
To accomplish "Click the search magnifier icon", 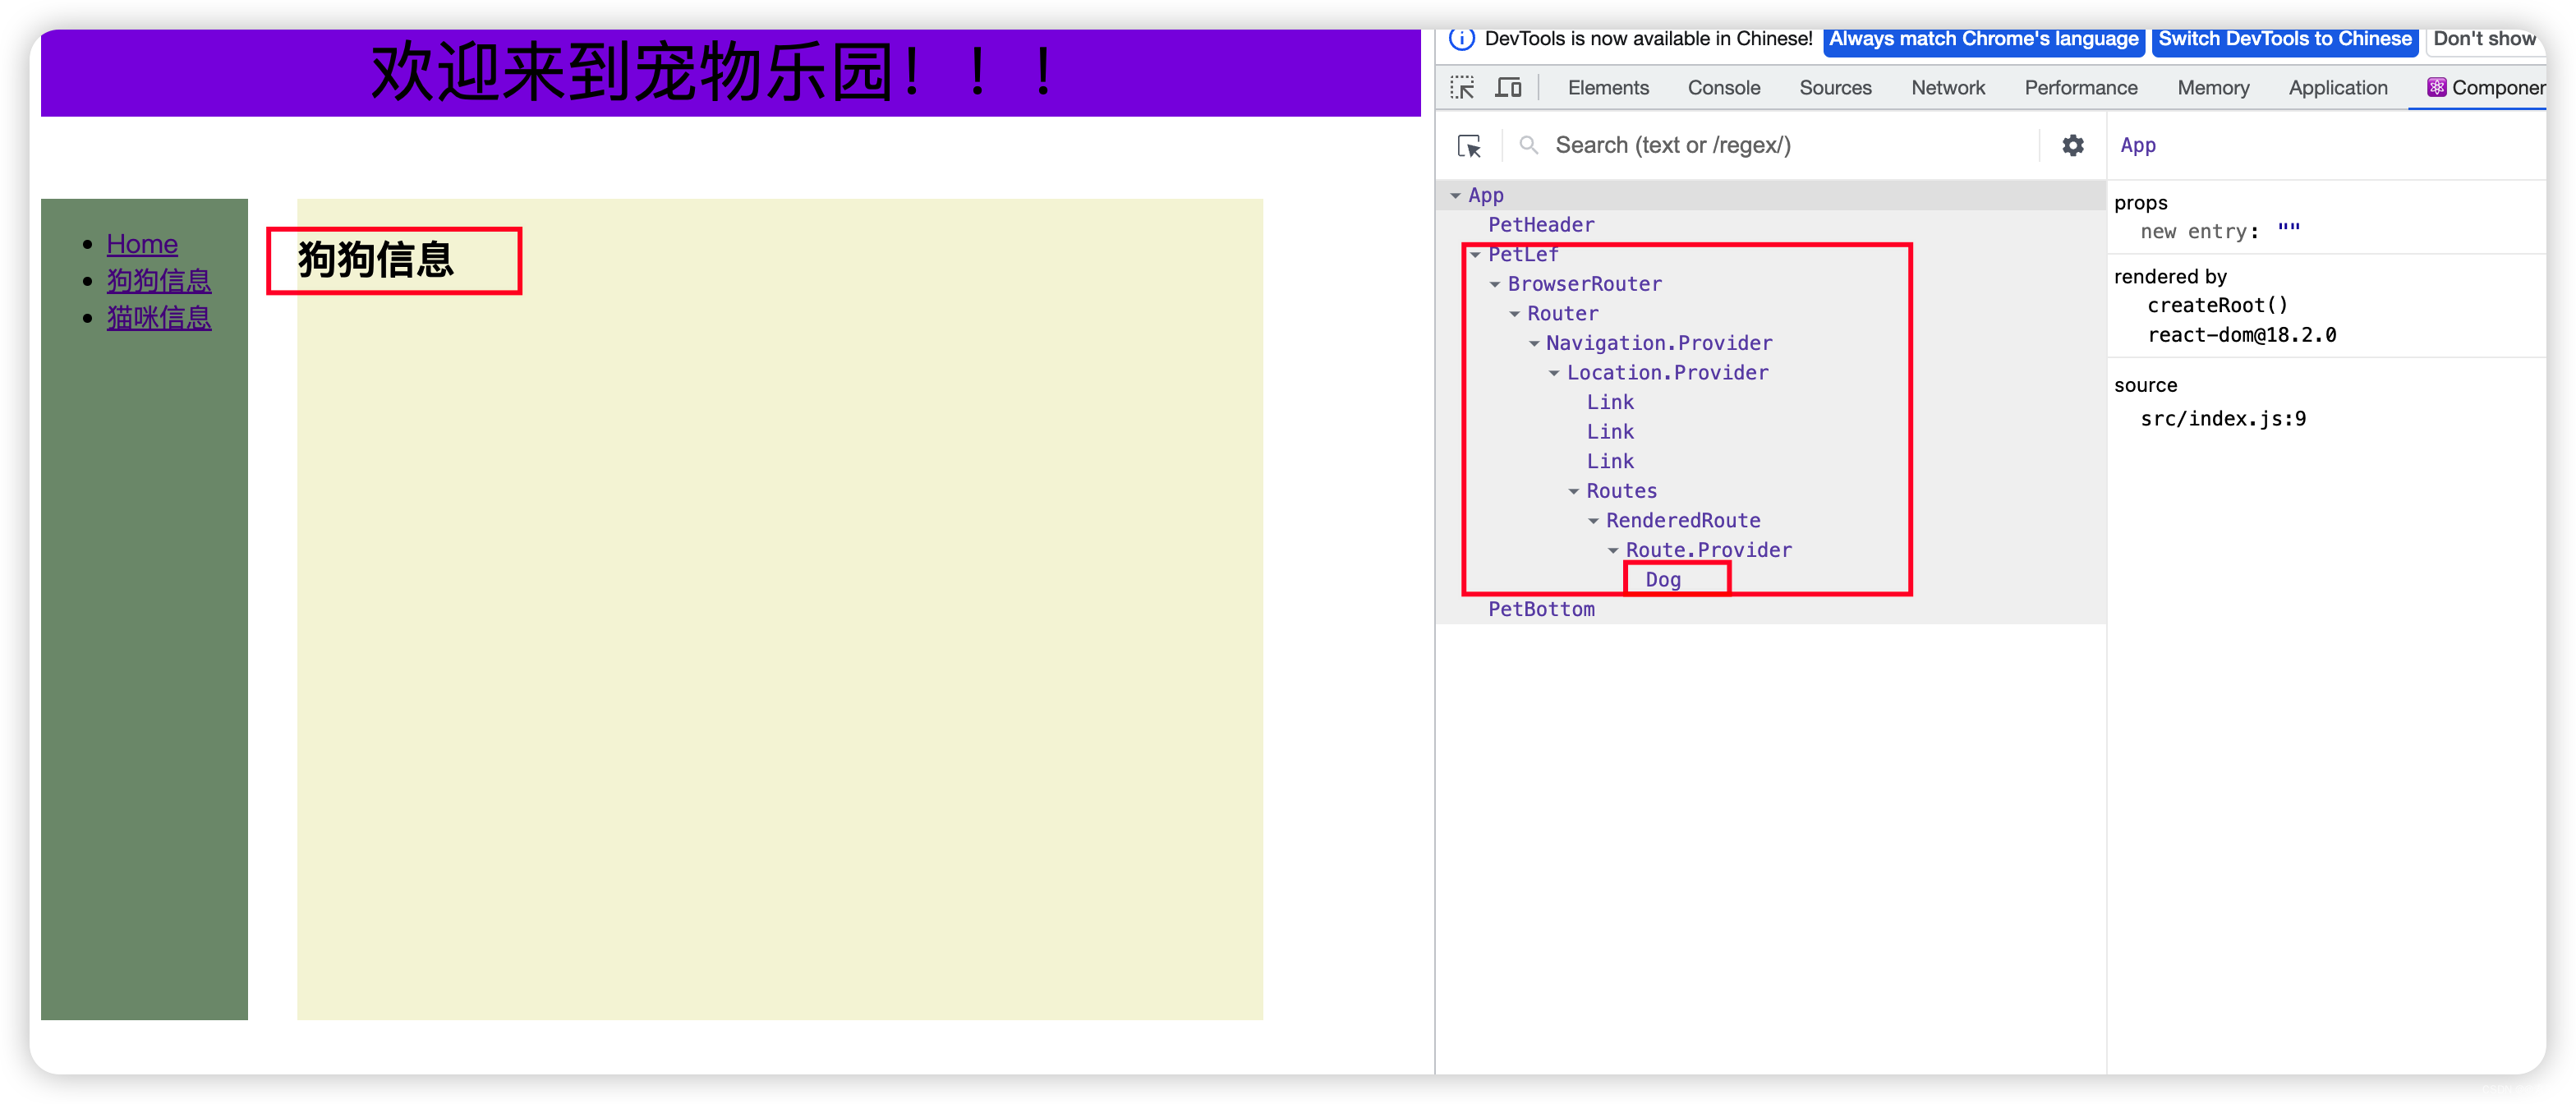I will [1528, 146].
